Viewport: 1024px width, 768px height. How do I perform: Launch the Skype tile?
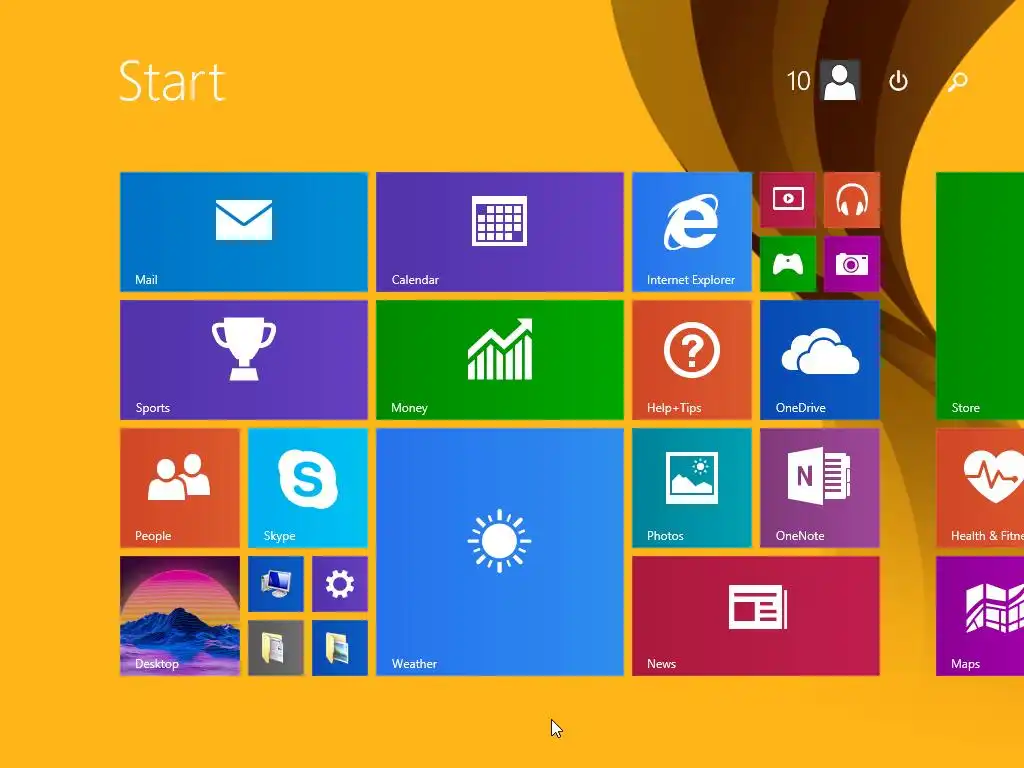tap(308, 488)
